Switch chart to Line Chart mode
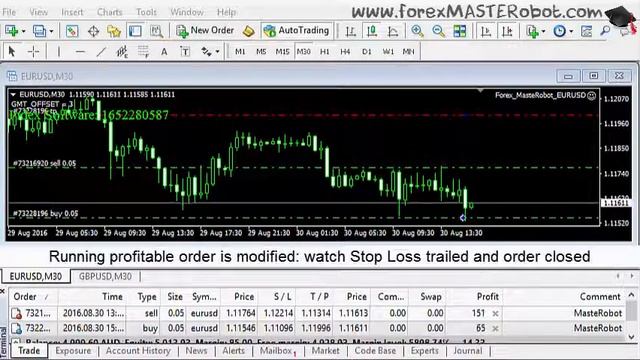 (393, 31)
